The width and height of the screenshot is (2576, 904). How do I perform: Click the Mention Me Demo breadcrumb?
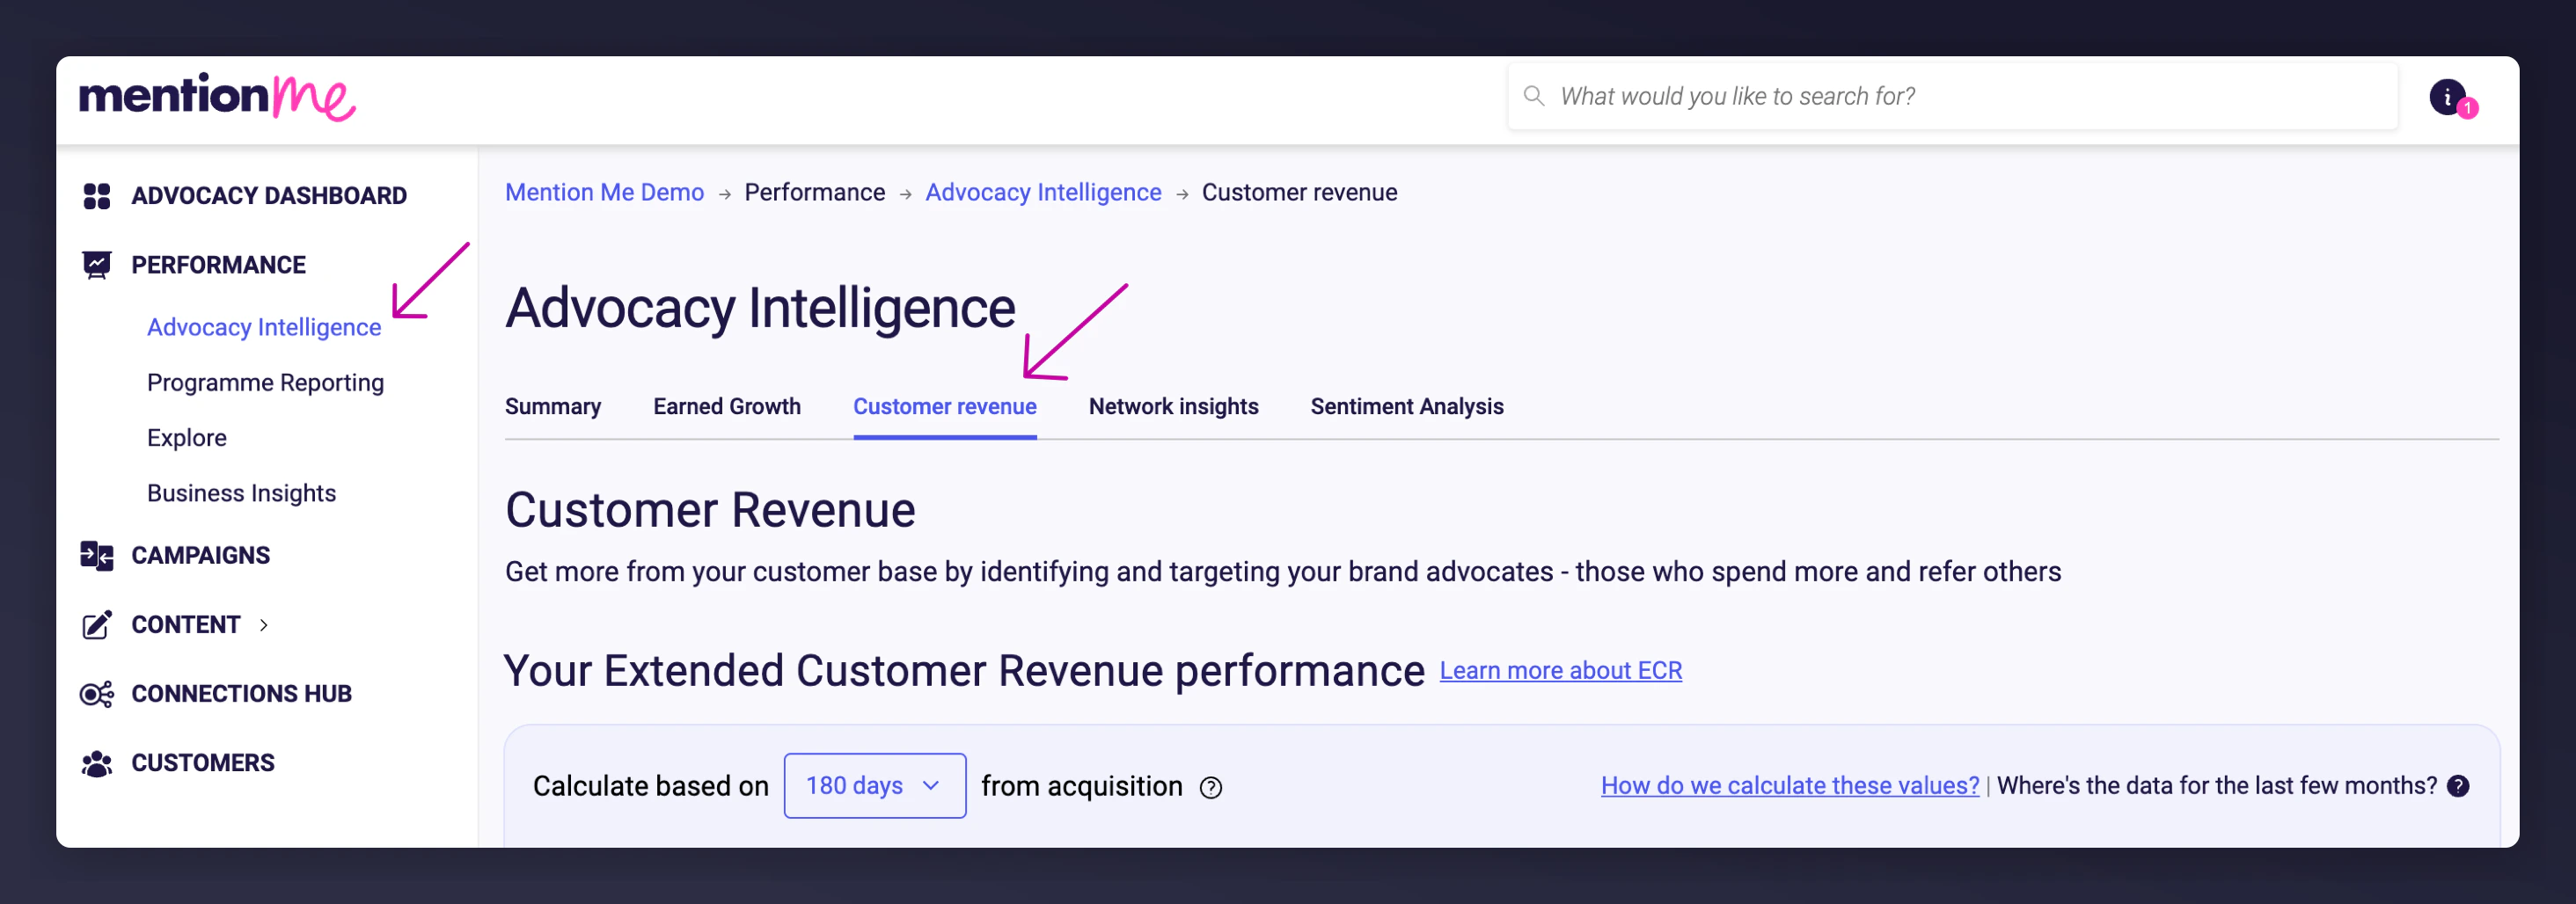605,193
